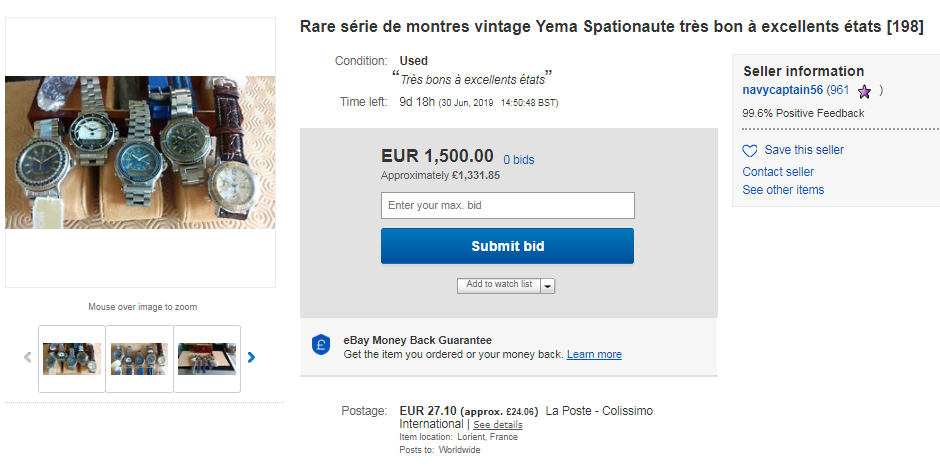The image size is (940, 467).
Task: Open See other items link
Action: coord(783,190)
